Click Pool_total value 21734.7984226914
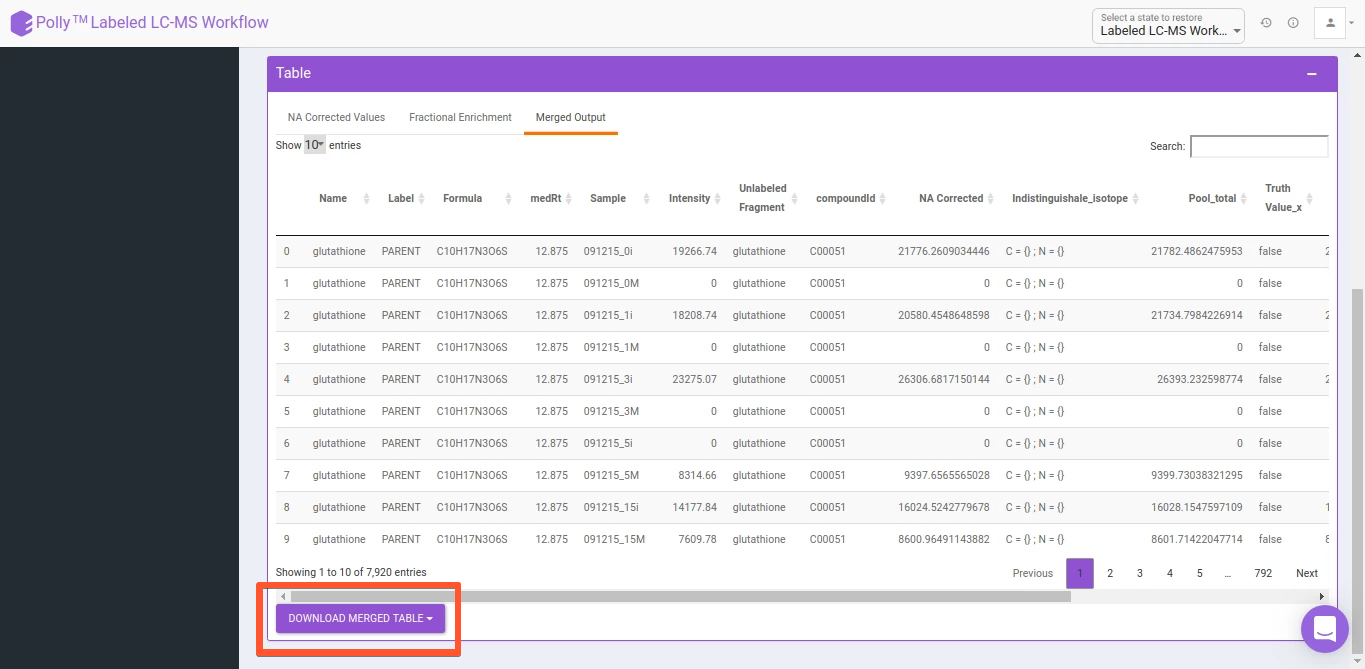Image resolution: width=1365 pixels, height=669 pixels. click(x=1197, y=315)
